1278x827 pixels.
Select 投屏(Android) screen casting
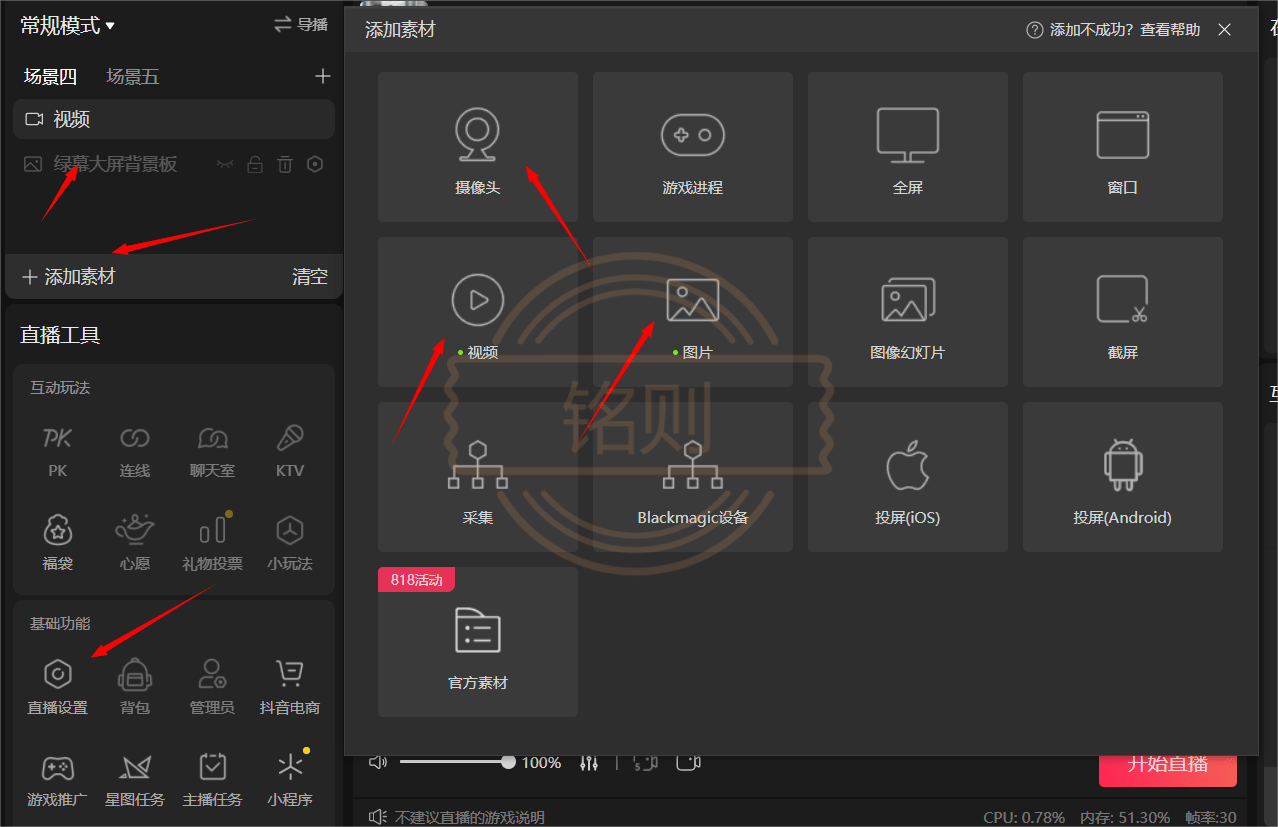click(x=1123, y=477)
